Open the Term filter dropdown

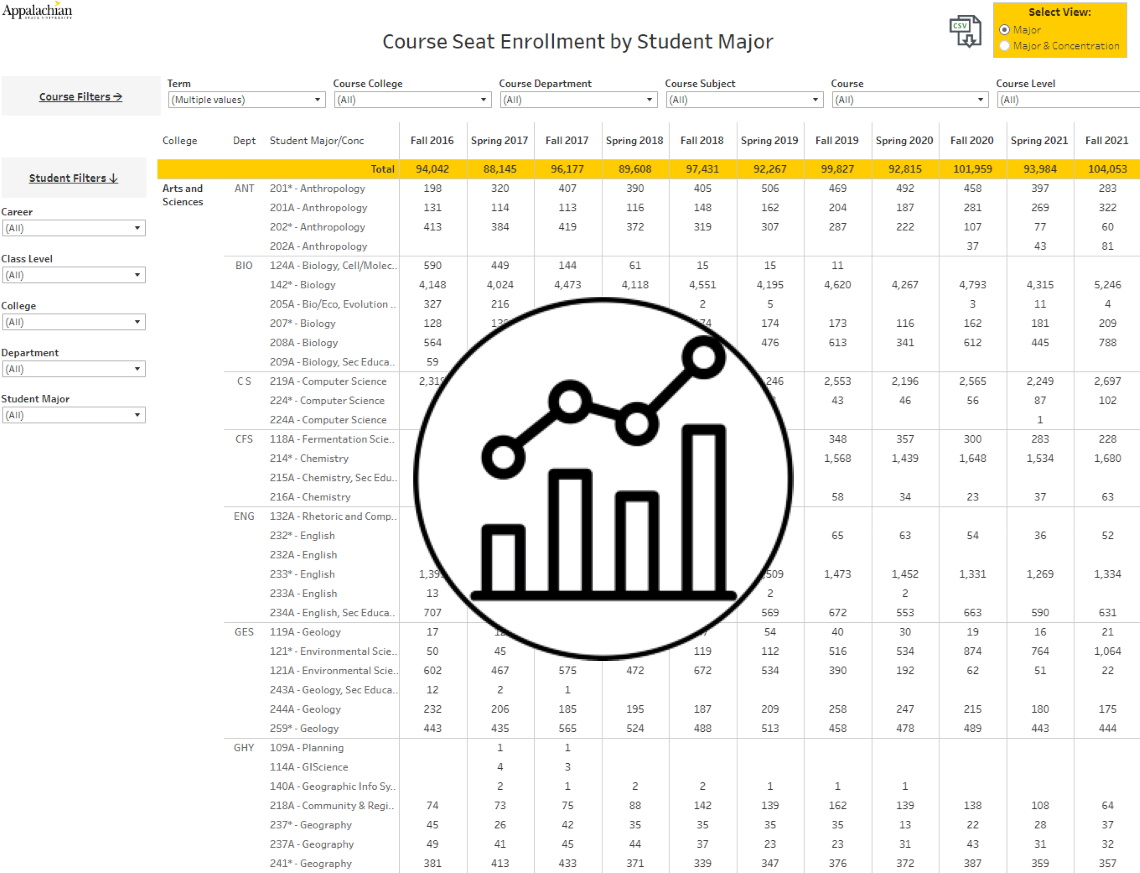[246, 100]
